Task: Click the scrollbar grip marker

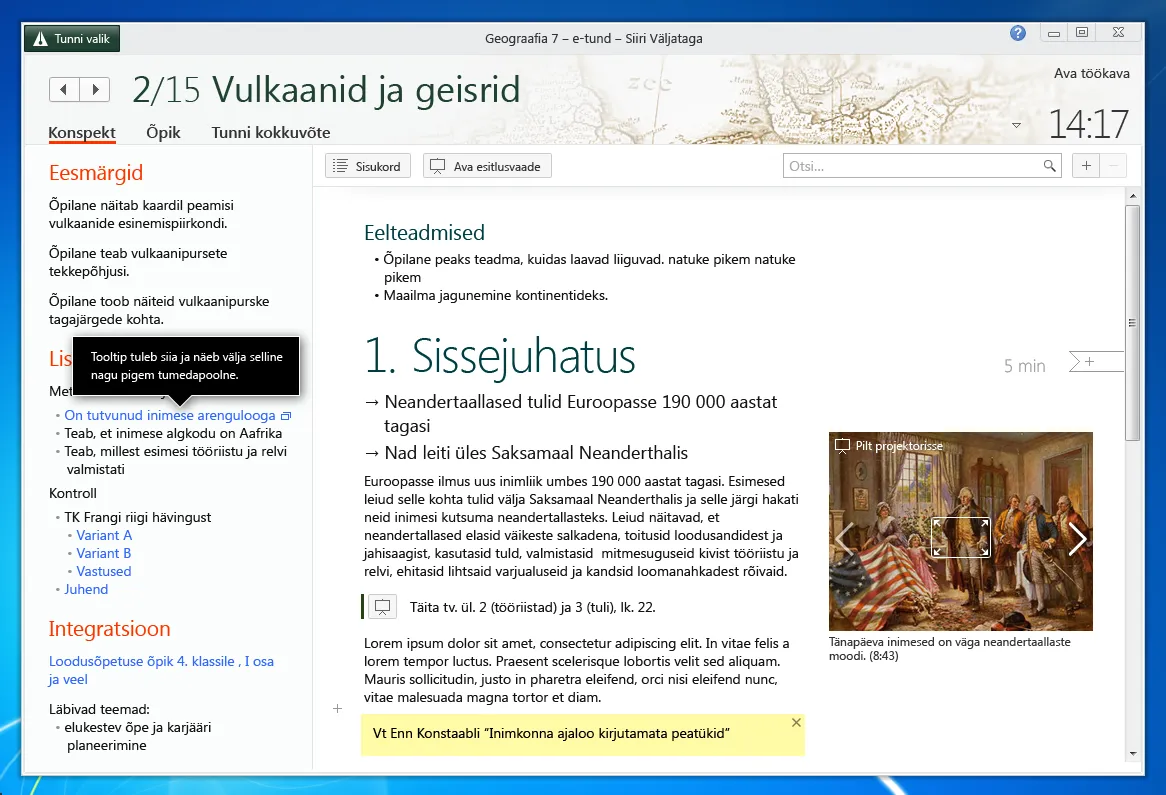Action: point(1133,323)
